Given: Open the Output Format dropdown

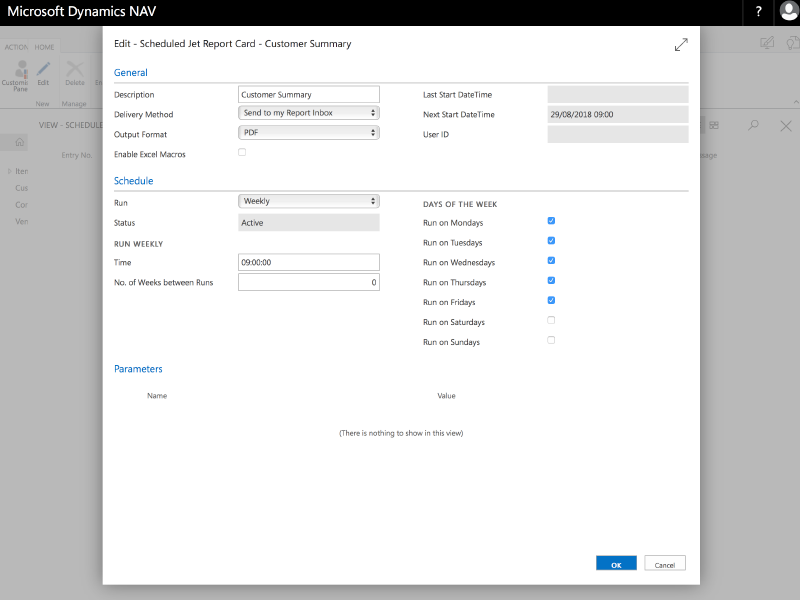Looking at the screenshot, I should click(x=309, y=133).
